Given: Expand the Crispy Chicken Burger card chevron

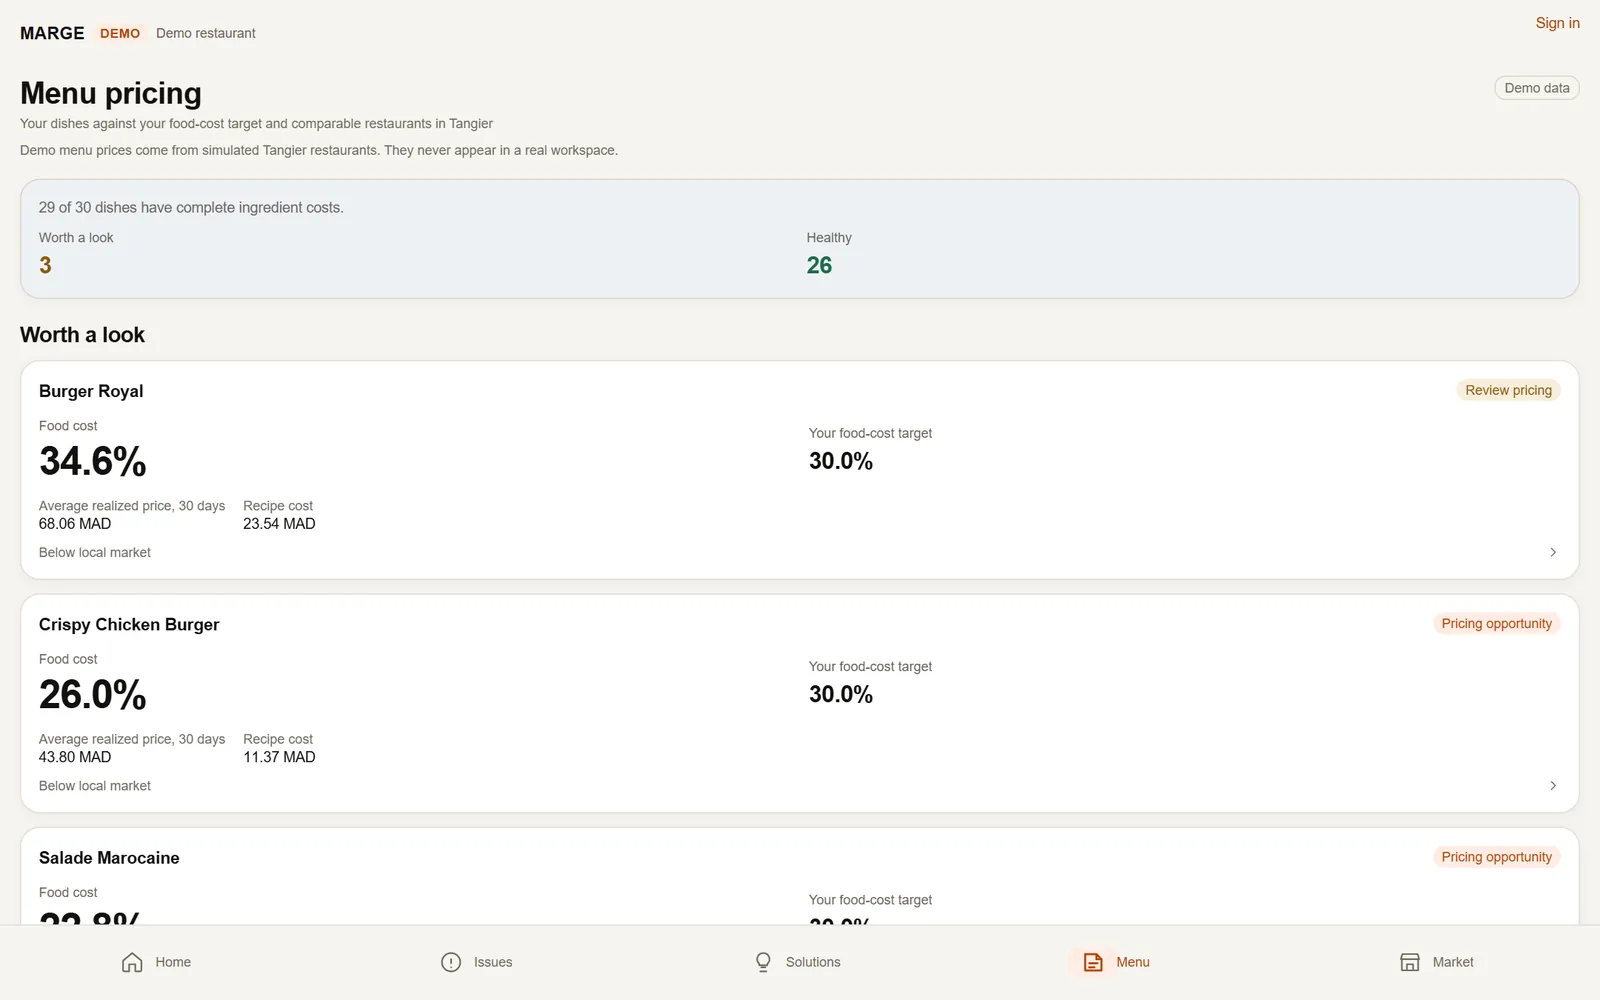Looking at the screenshot, I should [x=1553, y=786].
